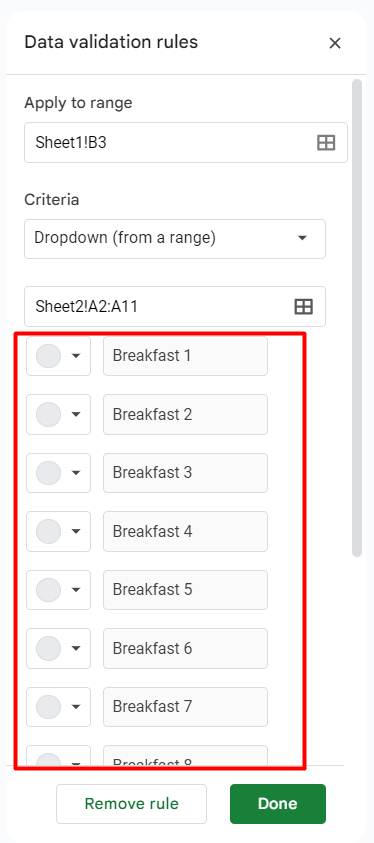The width and height of the screenshot is (374, 843).
Task: Select the Breakfast 5 item field
Action: [x=185, y=590]
